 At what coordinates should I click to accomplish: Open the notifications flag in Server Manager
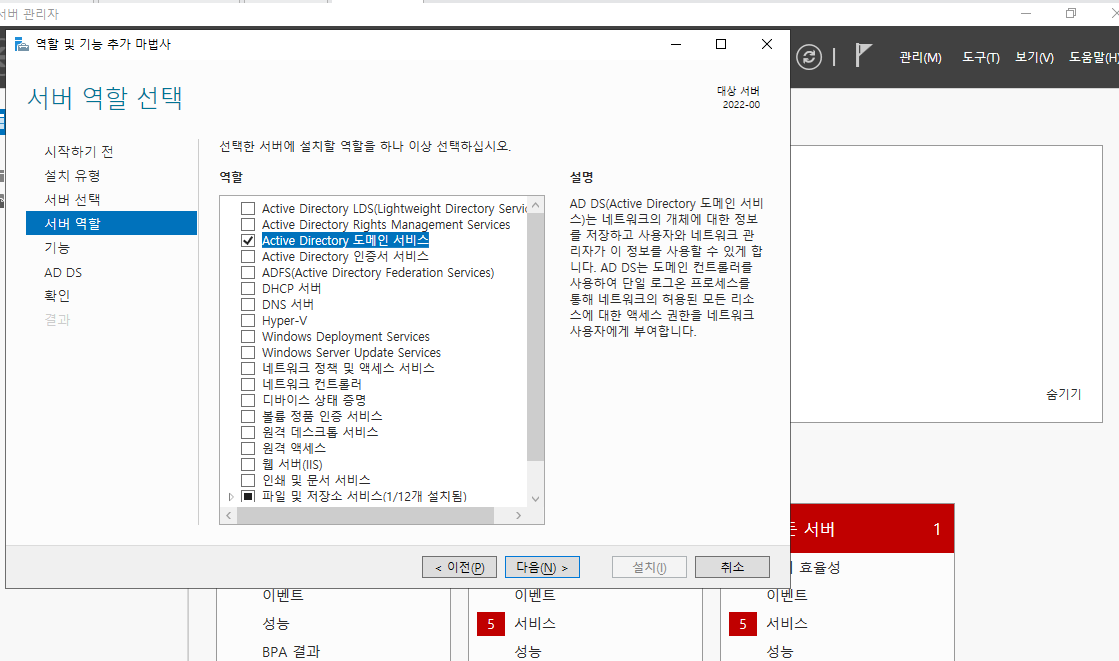pos(864,55)
